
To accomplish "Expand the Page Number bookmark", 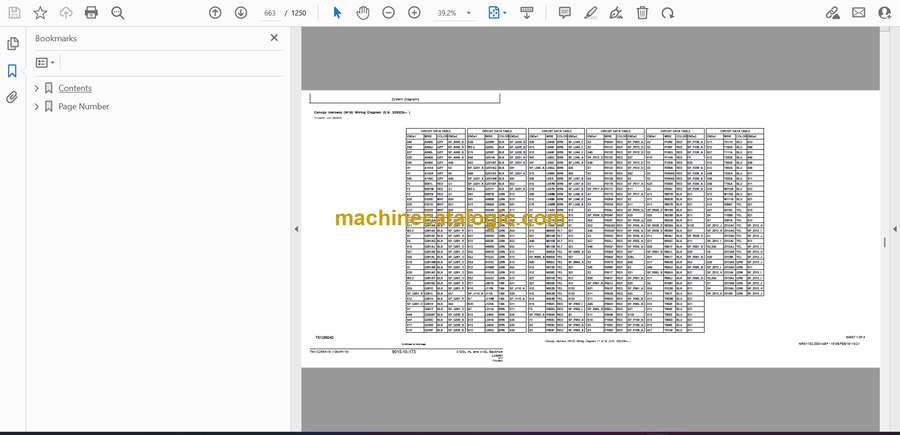I will [x=37, y=106].
